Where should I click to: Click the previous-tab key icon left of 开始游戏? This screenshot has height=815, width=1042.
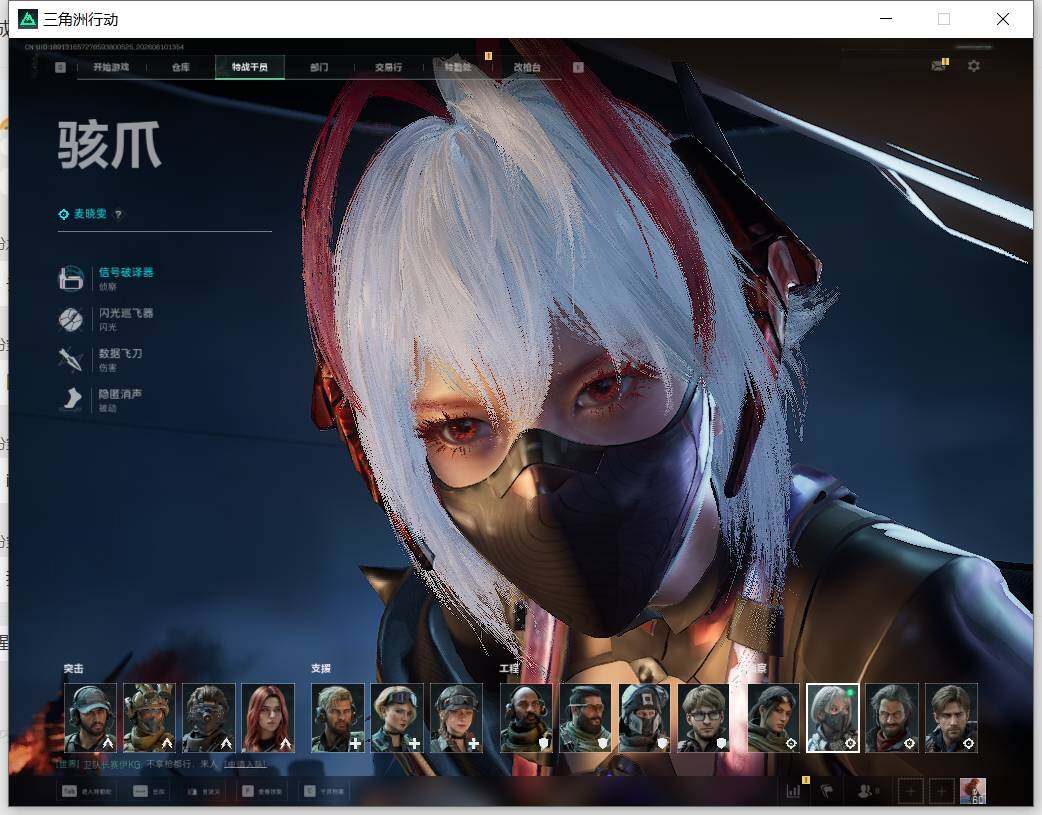60,67
